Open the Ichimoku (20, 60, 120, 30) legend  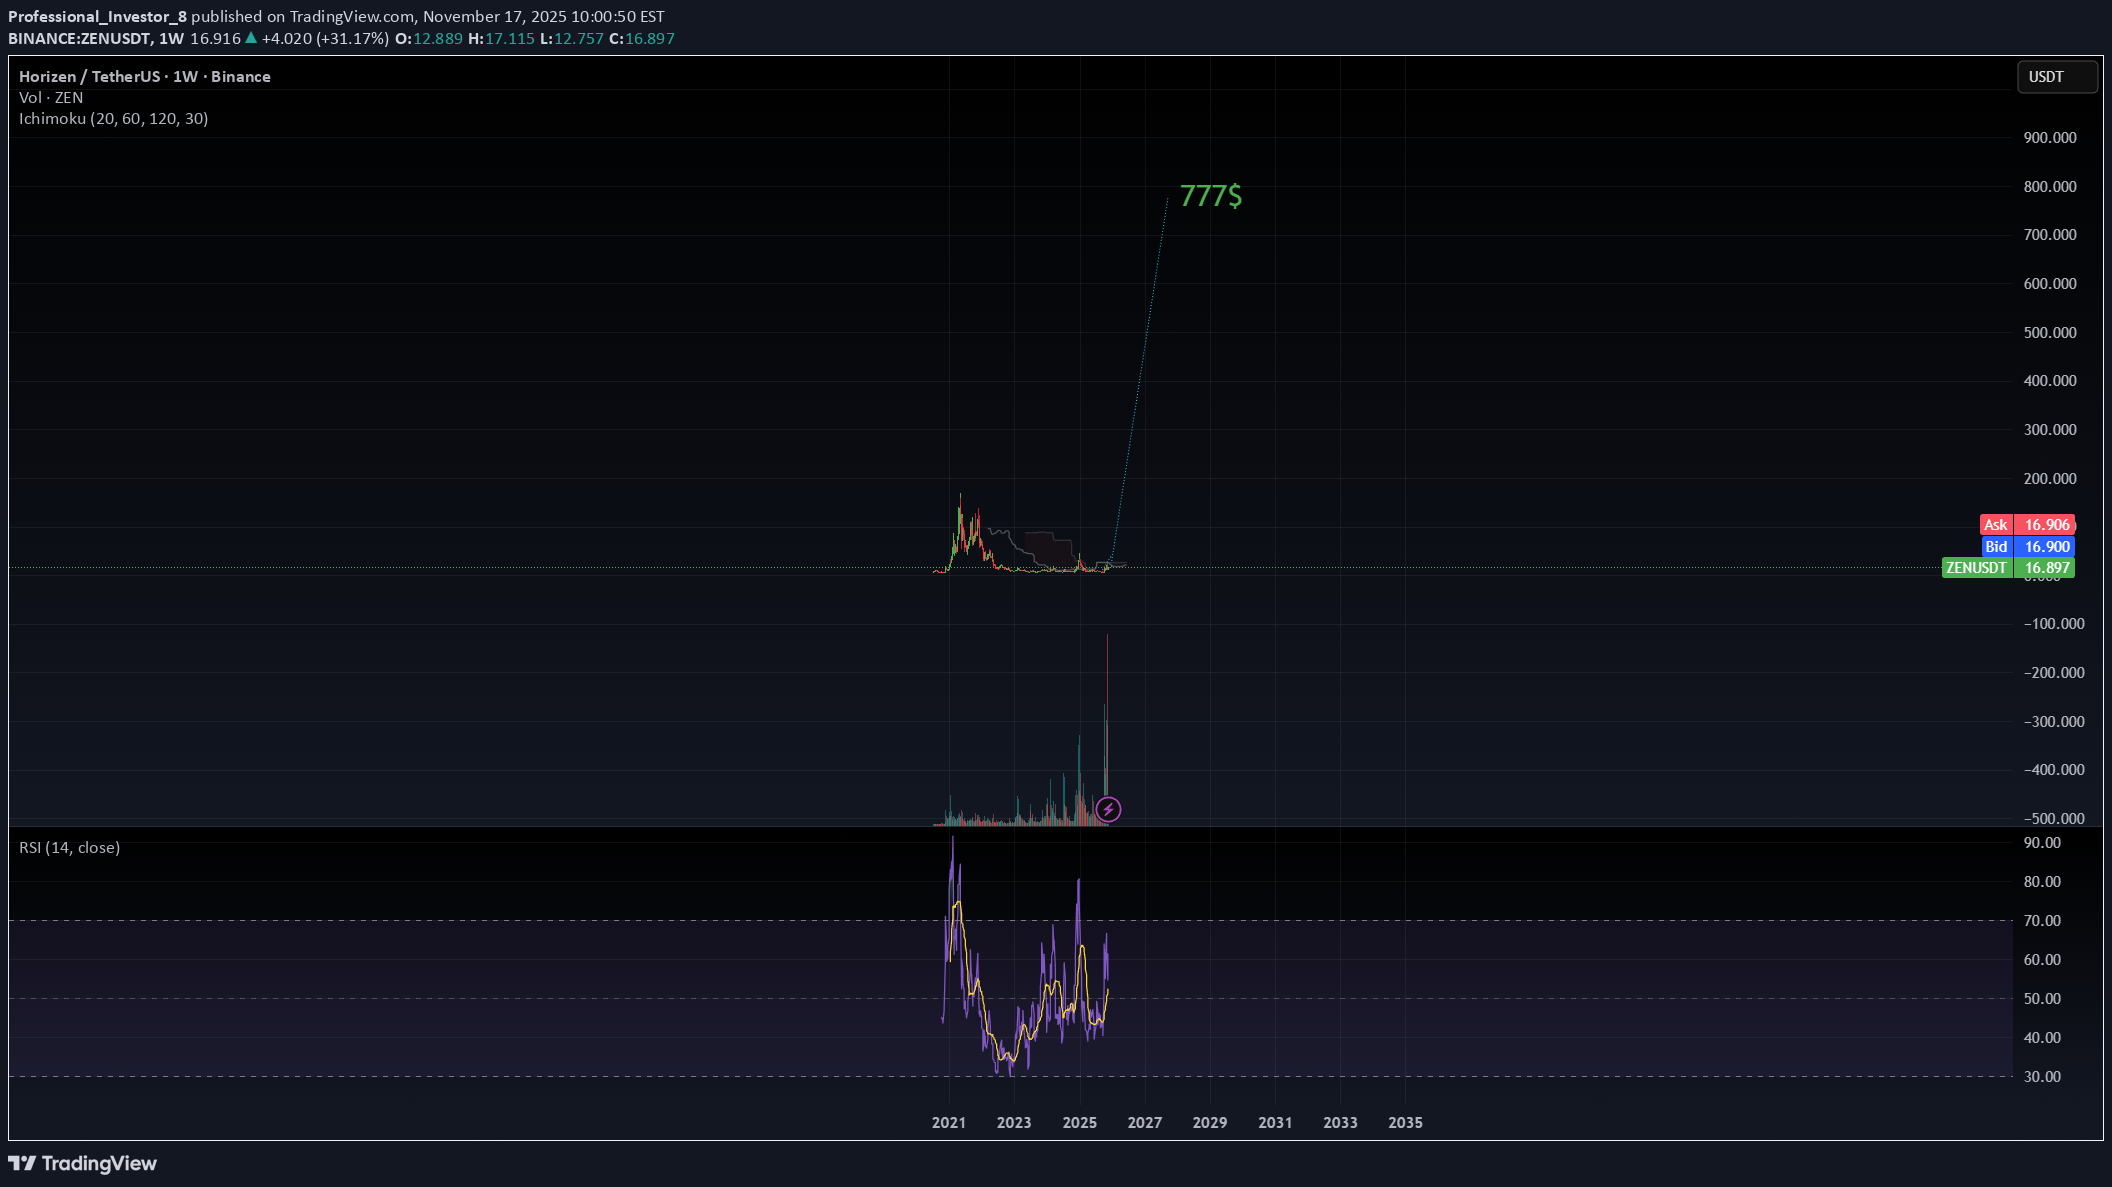[x=113, y=119]
